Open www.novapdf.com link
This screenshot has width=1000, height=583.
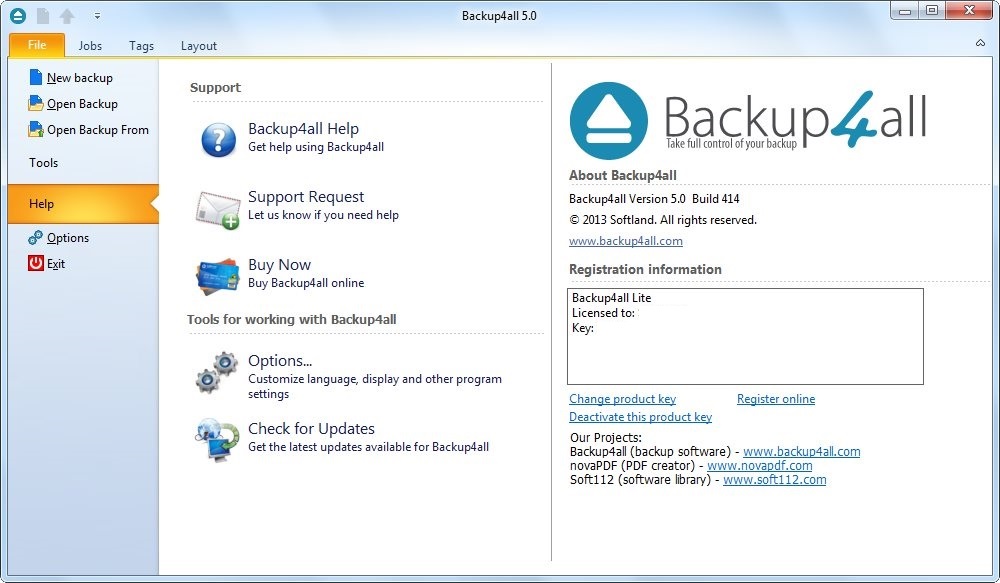point(760,466)
